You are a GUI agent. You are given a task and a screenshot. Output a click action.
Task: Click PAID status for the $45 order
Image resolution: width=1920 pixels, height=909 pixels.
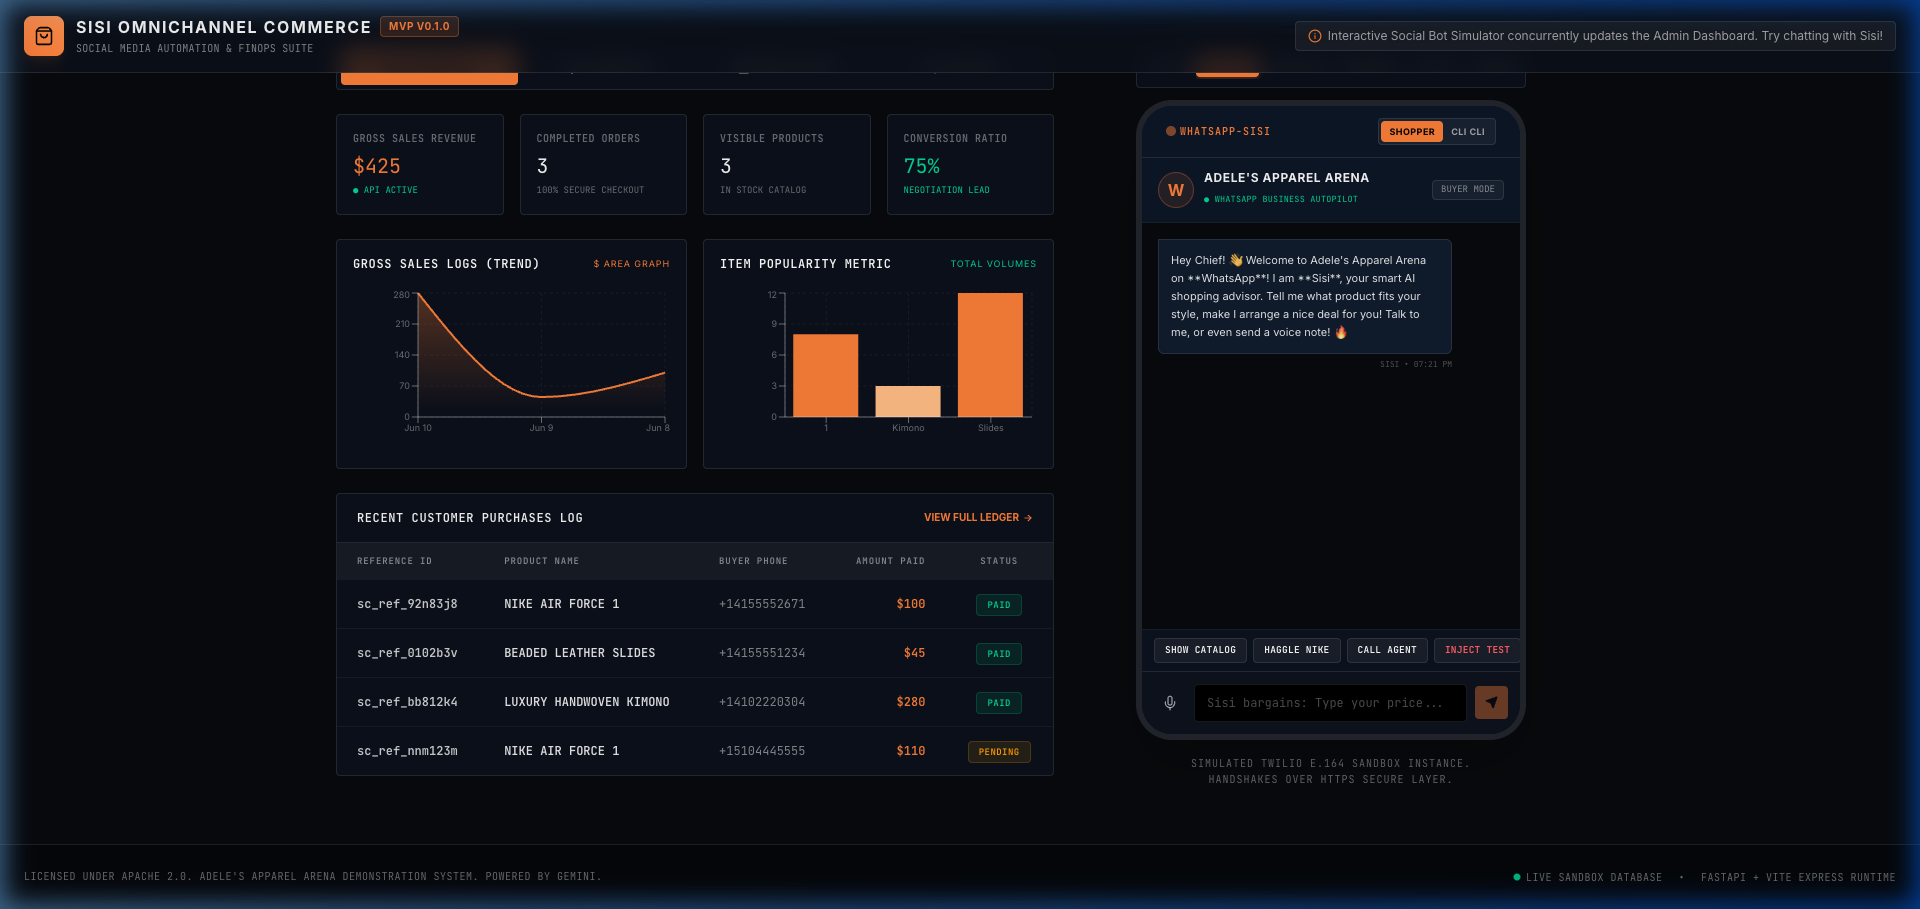pyautogui.click(x=999, y=654)
